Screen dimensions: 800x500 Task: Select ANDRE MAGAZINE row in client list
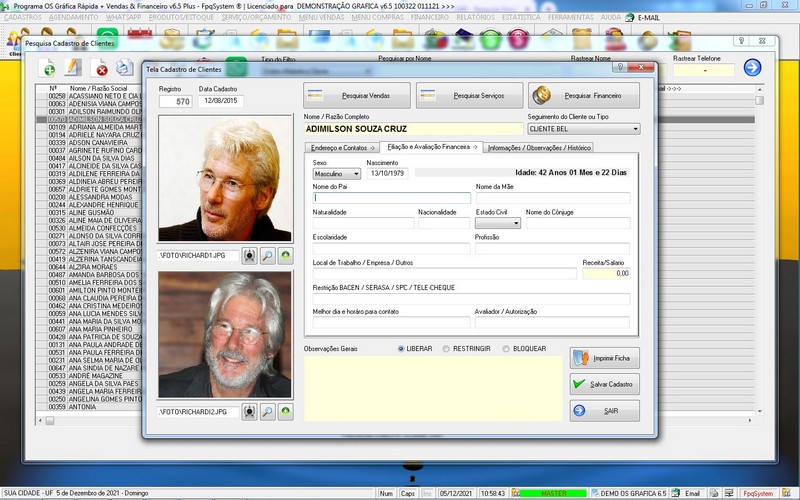tap(89, 376)
